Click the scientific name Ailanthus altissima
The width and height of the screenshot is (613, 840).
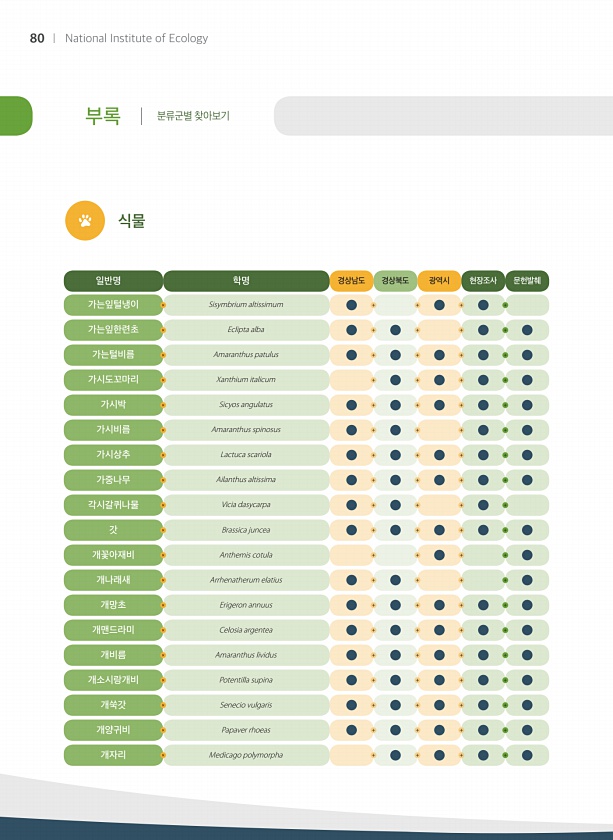[246, 480]
